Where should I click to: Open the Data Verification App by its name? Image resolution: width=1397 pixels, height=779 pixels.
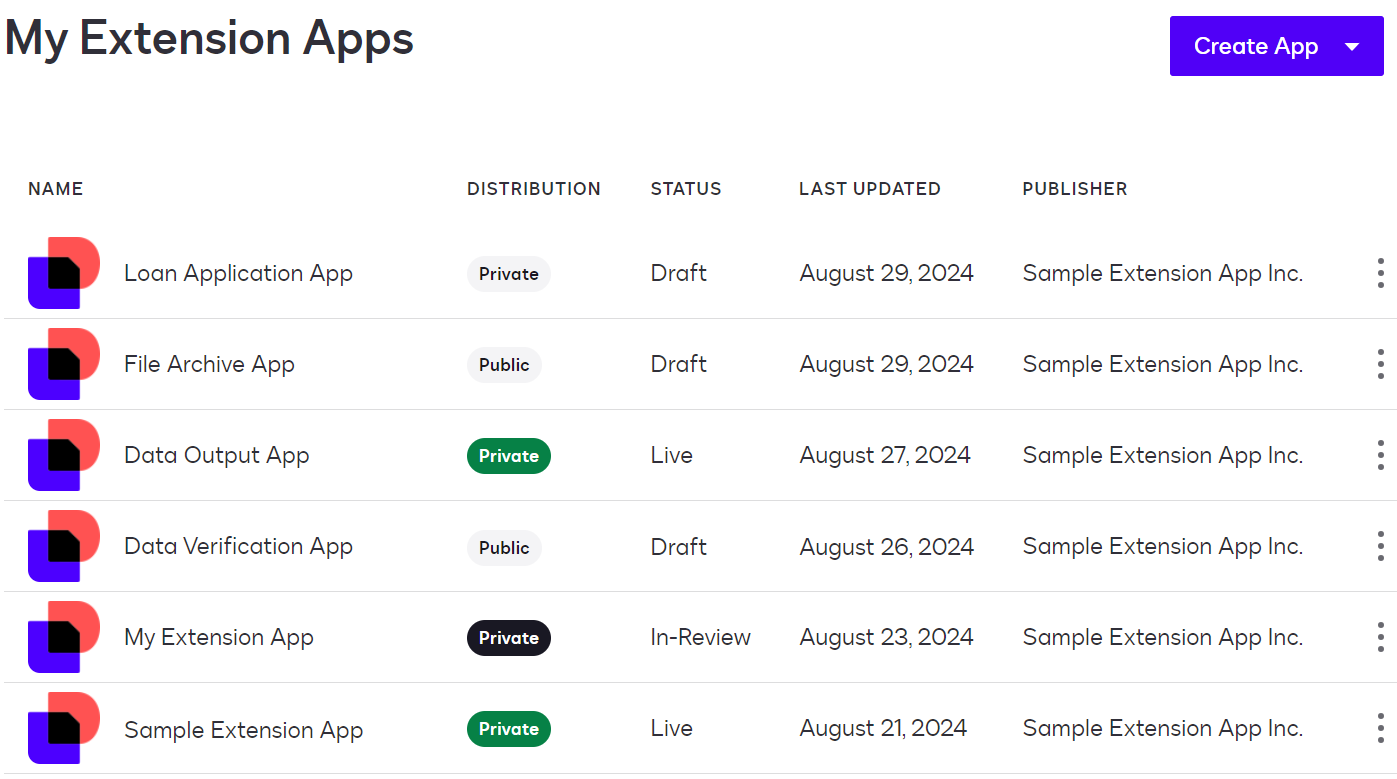click(x=237, y=546)
